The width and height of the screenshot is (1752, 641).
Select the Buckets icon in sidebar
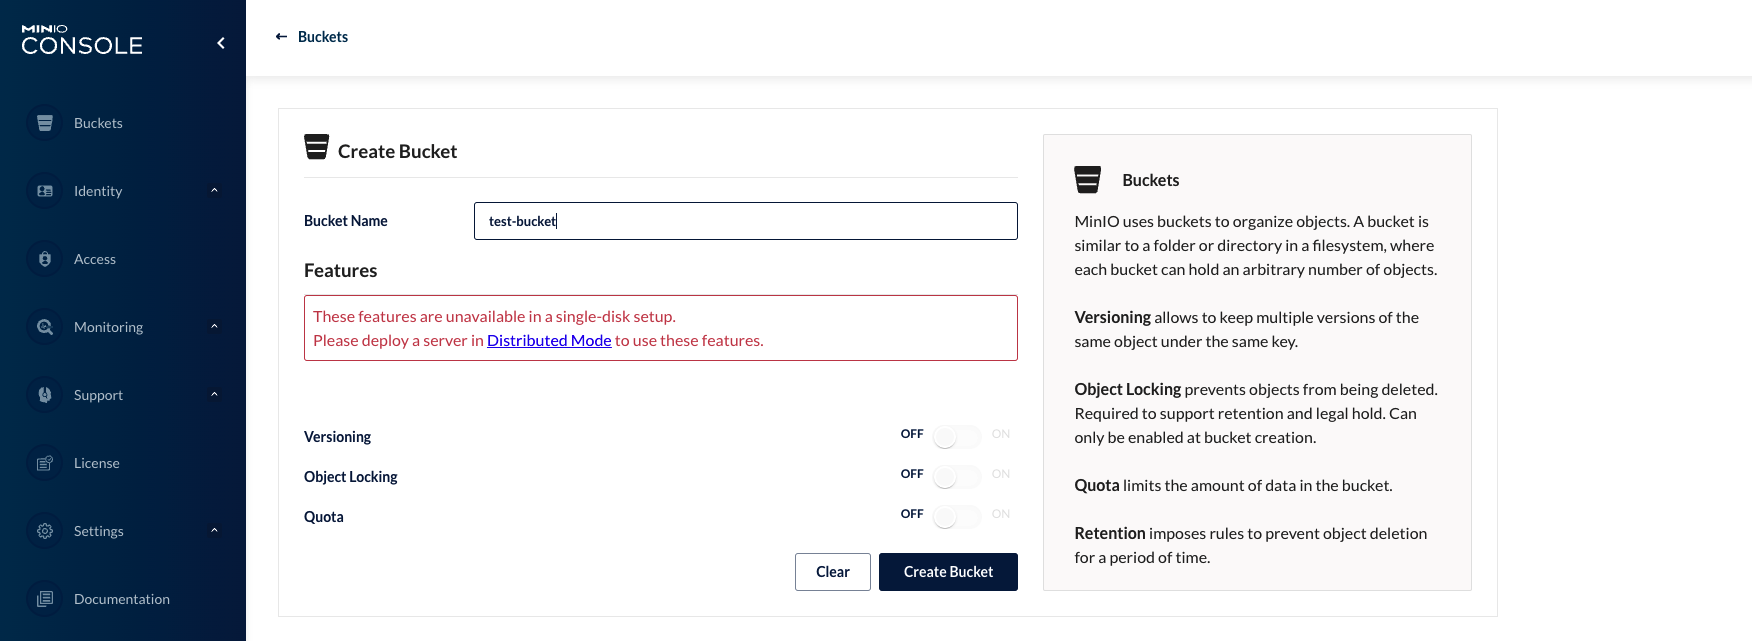(x=44, y=122)
